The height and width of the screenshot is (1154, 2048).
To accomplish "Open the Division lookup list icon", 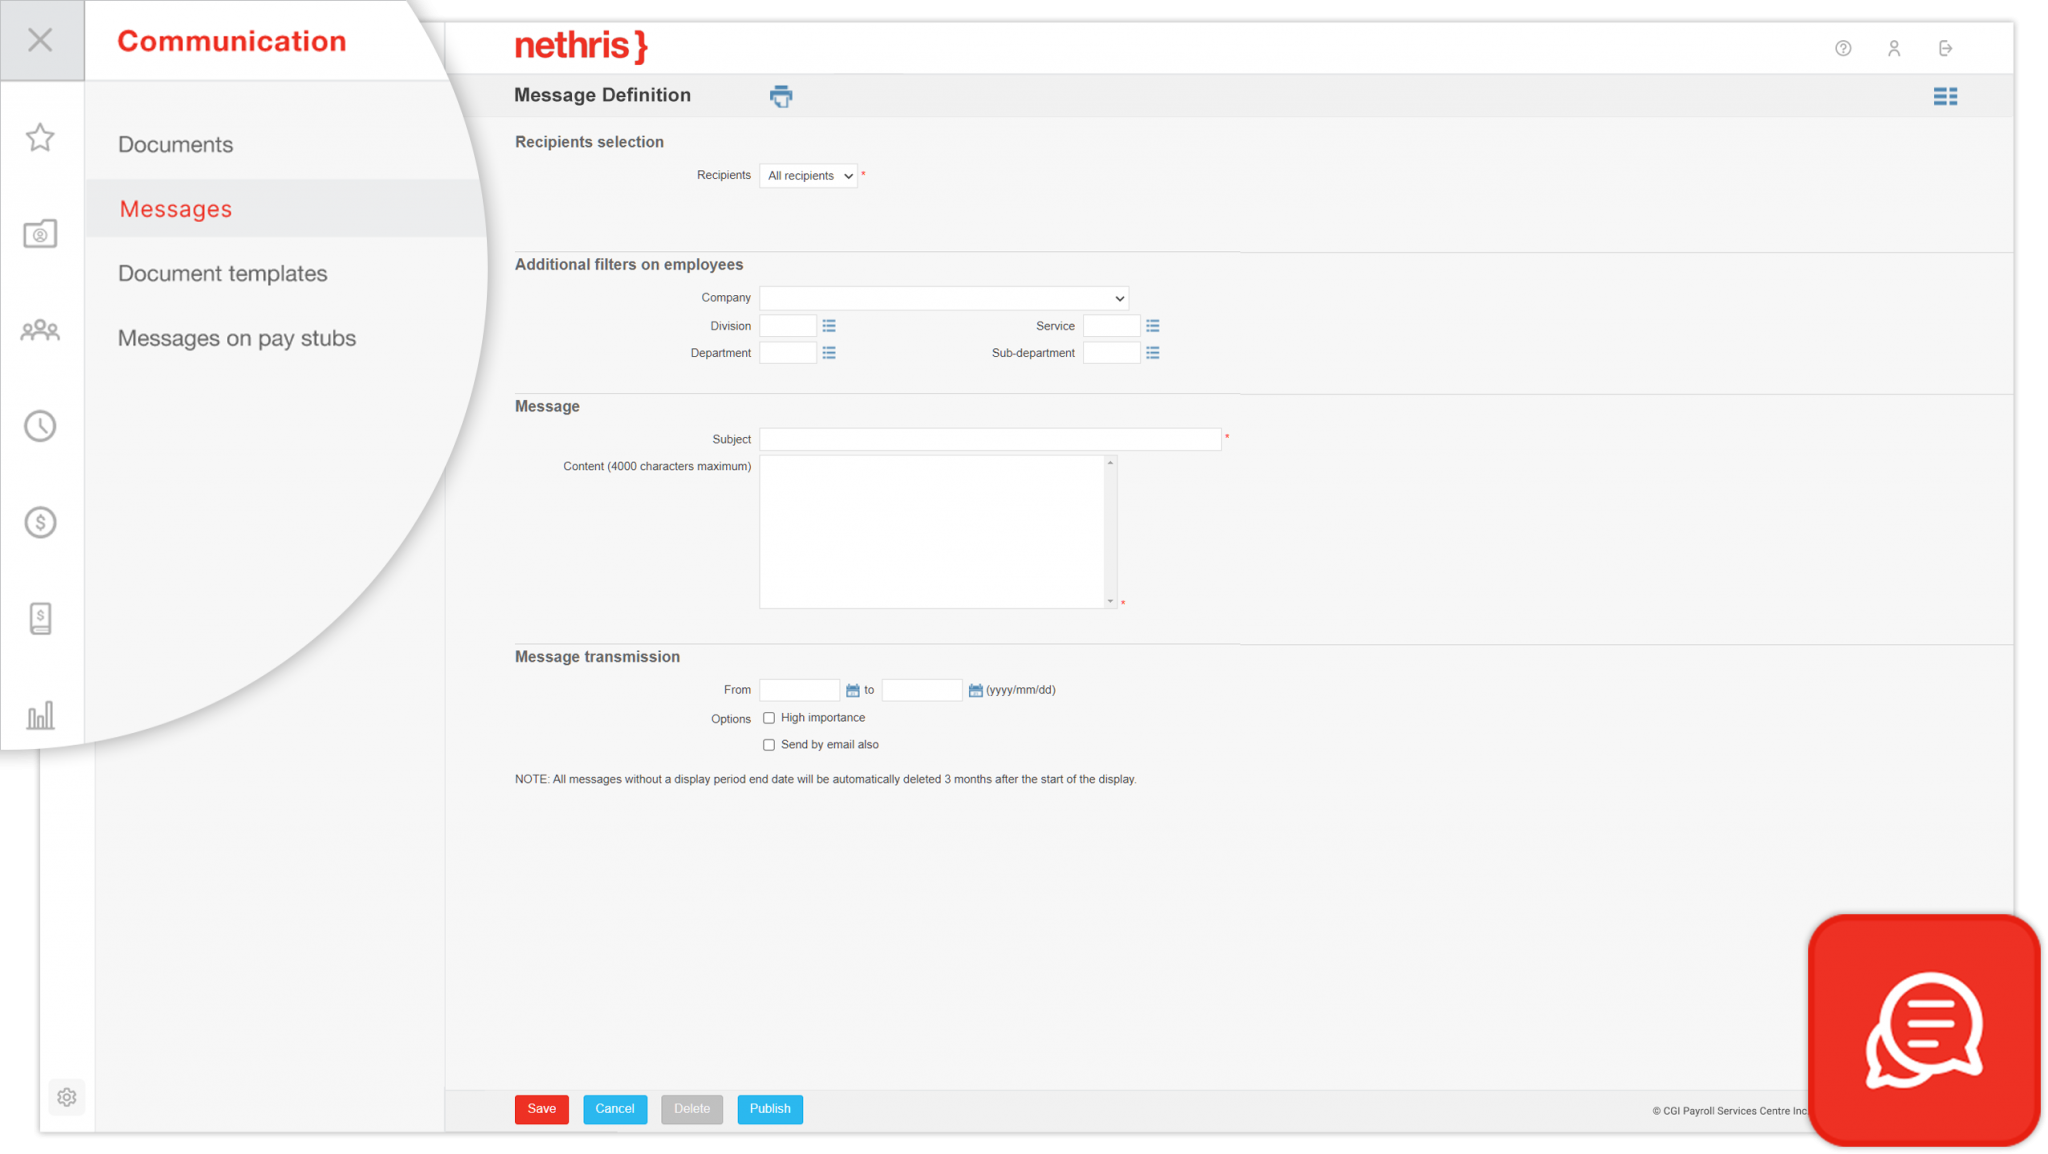I will click(828, 325).
